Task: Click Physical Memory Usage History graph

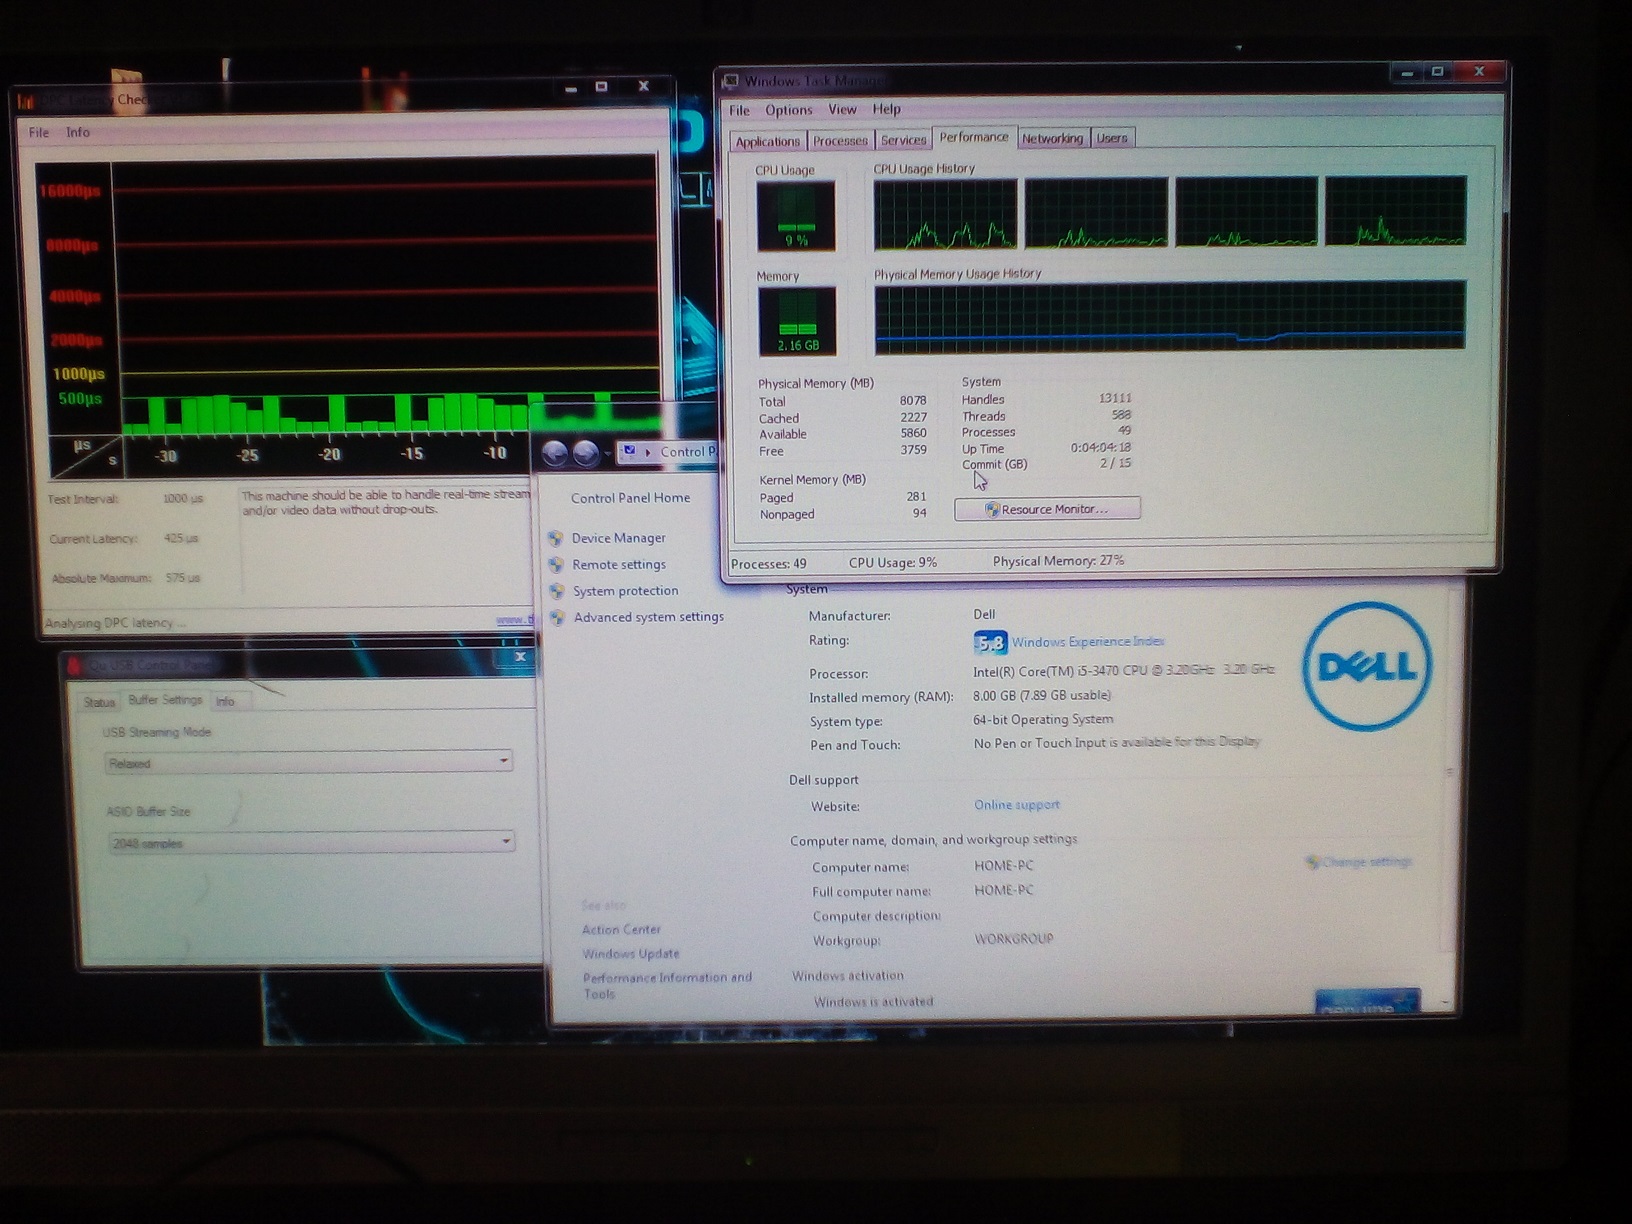Action: (1170, 316)
